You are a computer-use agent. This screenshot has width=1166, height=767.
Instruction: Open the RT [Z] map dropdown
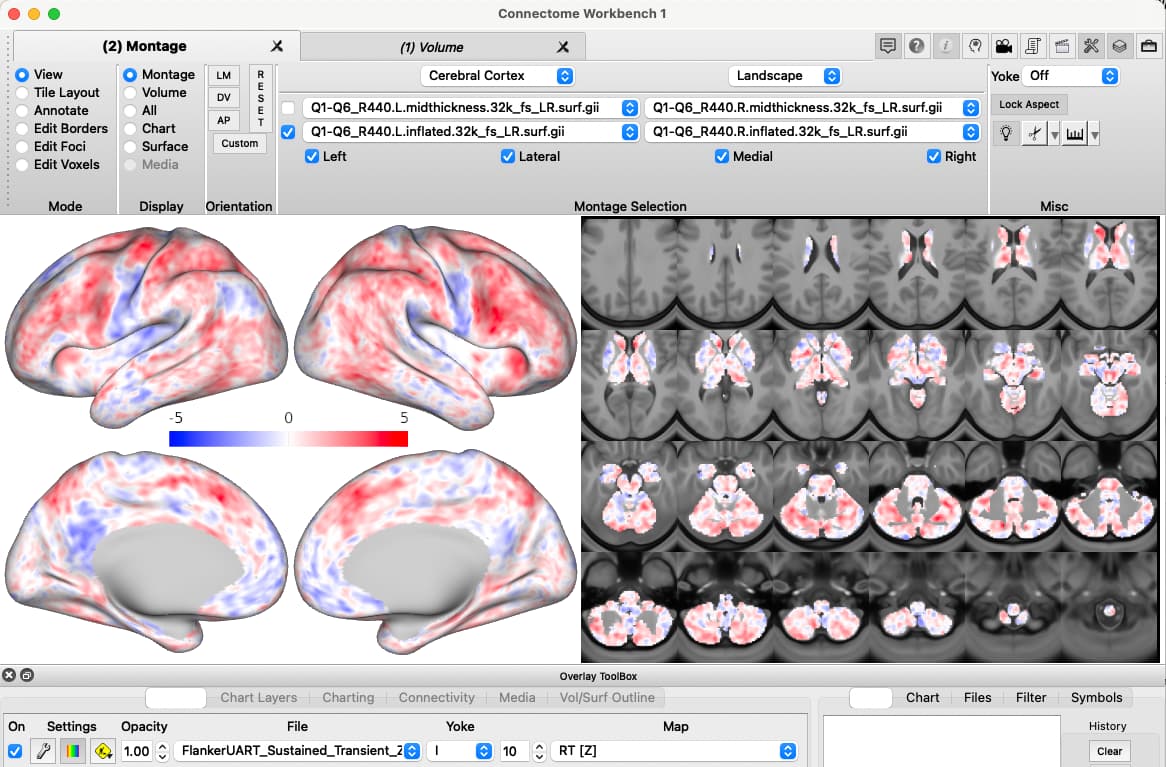(x=674, y=751)
